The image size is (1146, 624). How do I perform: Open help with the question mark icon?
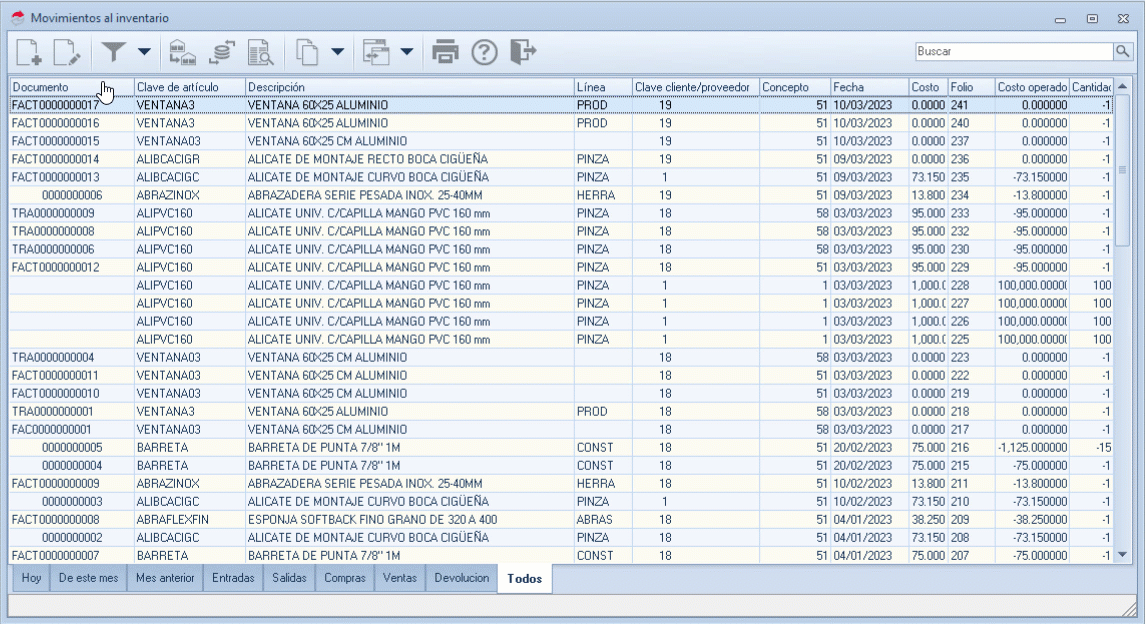click(x=484, y=51)
